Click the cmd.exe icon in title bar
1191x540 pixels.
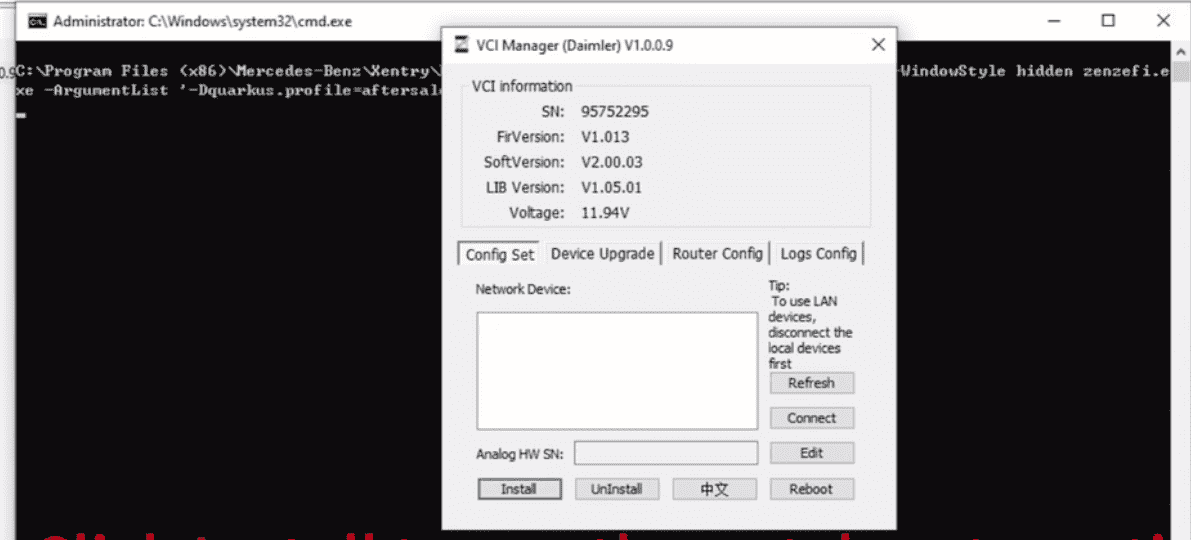click(x=37, y=20)
